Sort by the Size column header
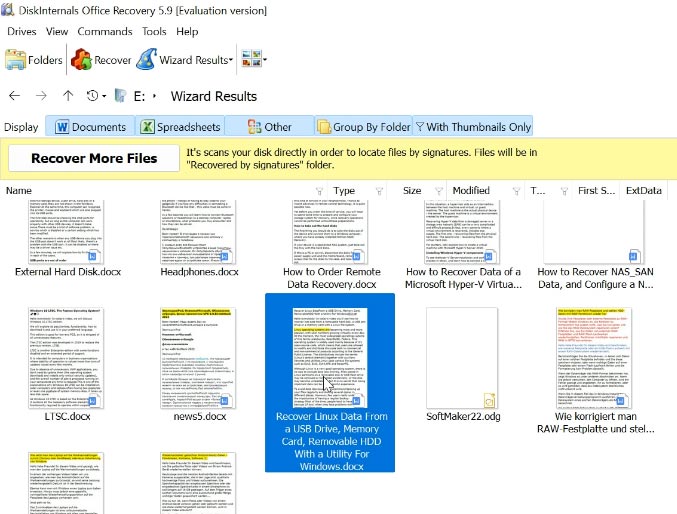 point(412,190)
